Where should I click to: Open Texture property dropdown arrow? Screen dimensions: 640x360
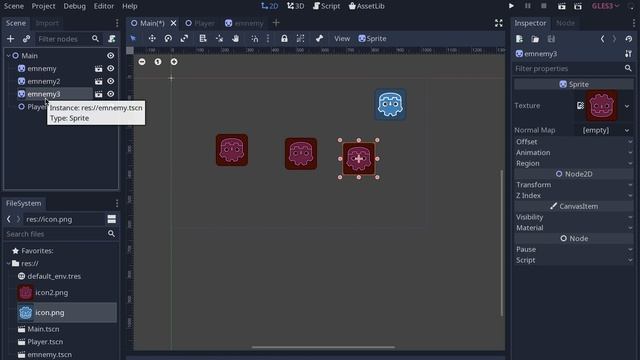(627, 106)
